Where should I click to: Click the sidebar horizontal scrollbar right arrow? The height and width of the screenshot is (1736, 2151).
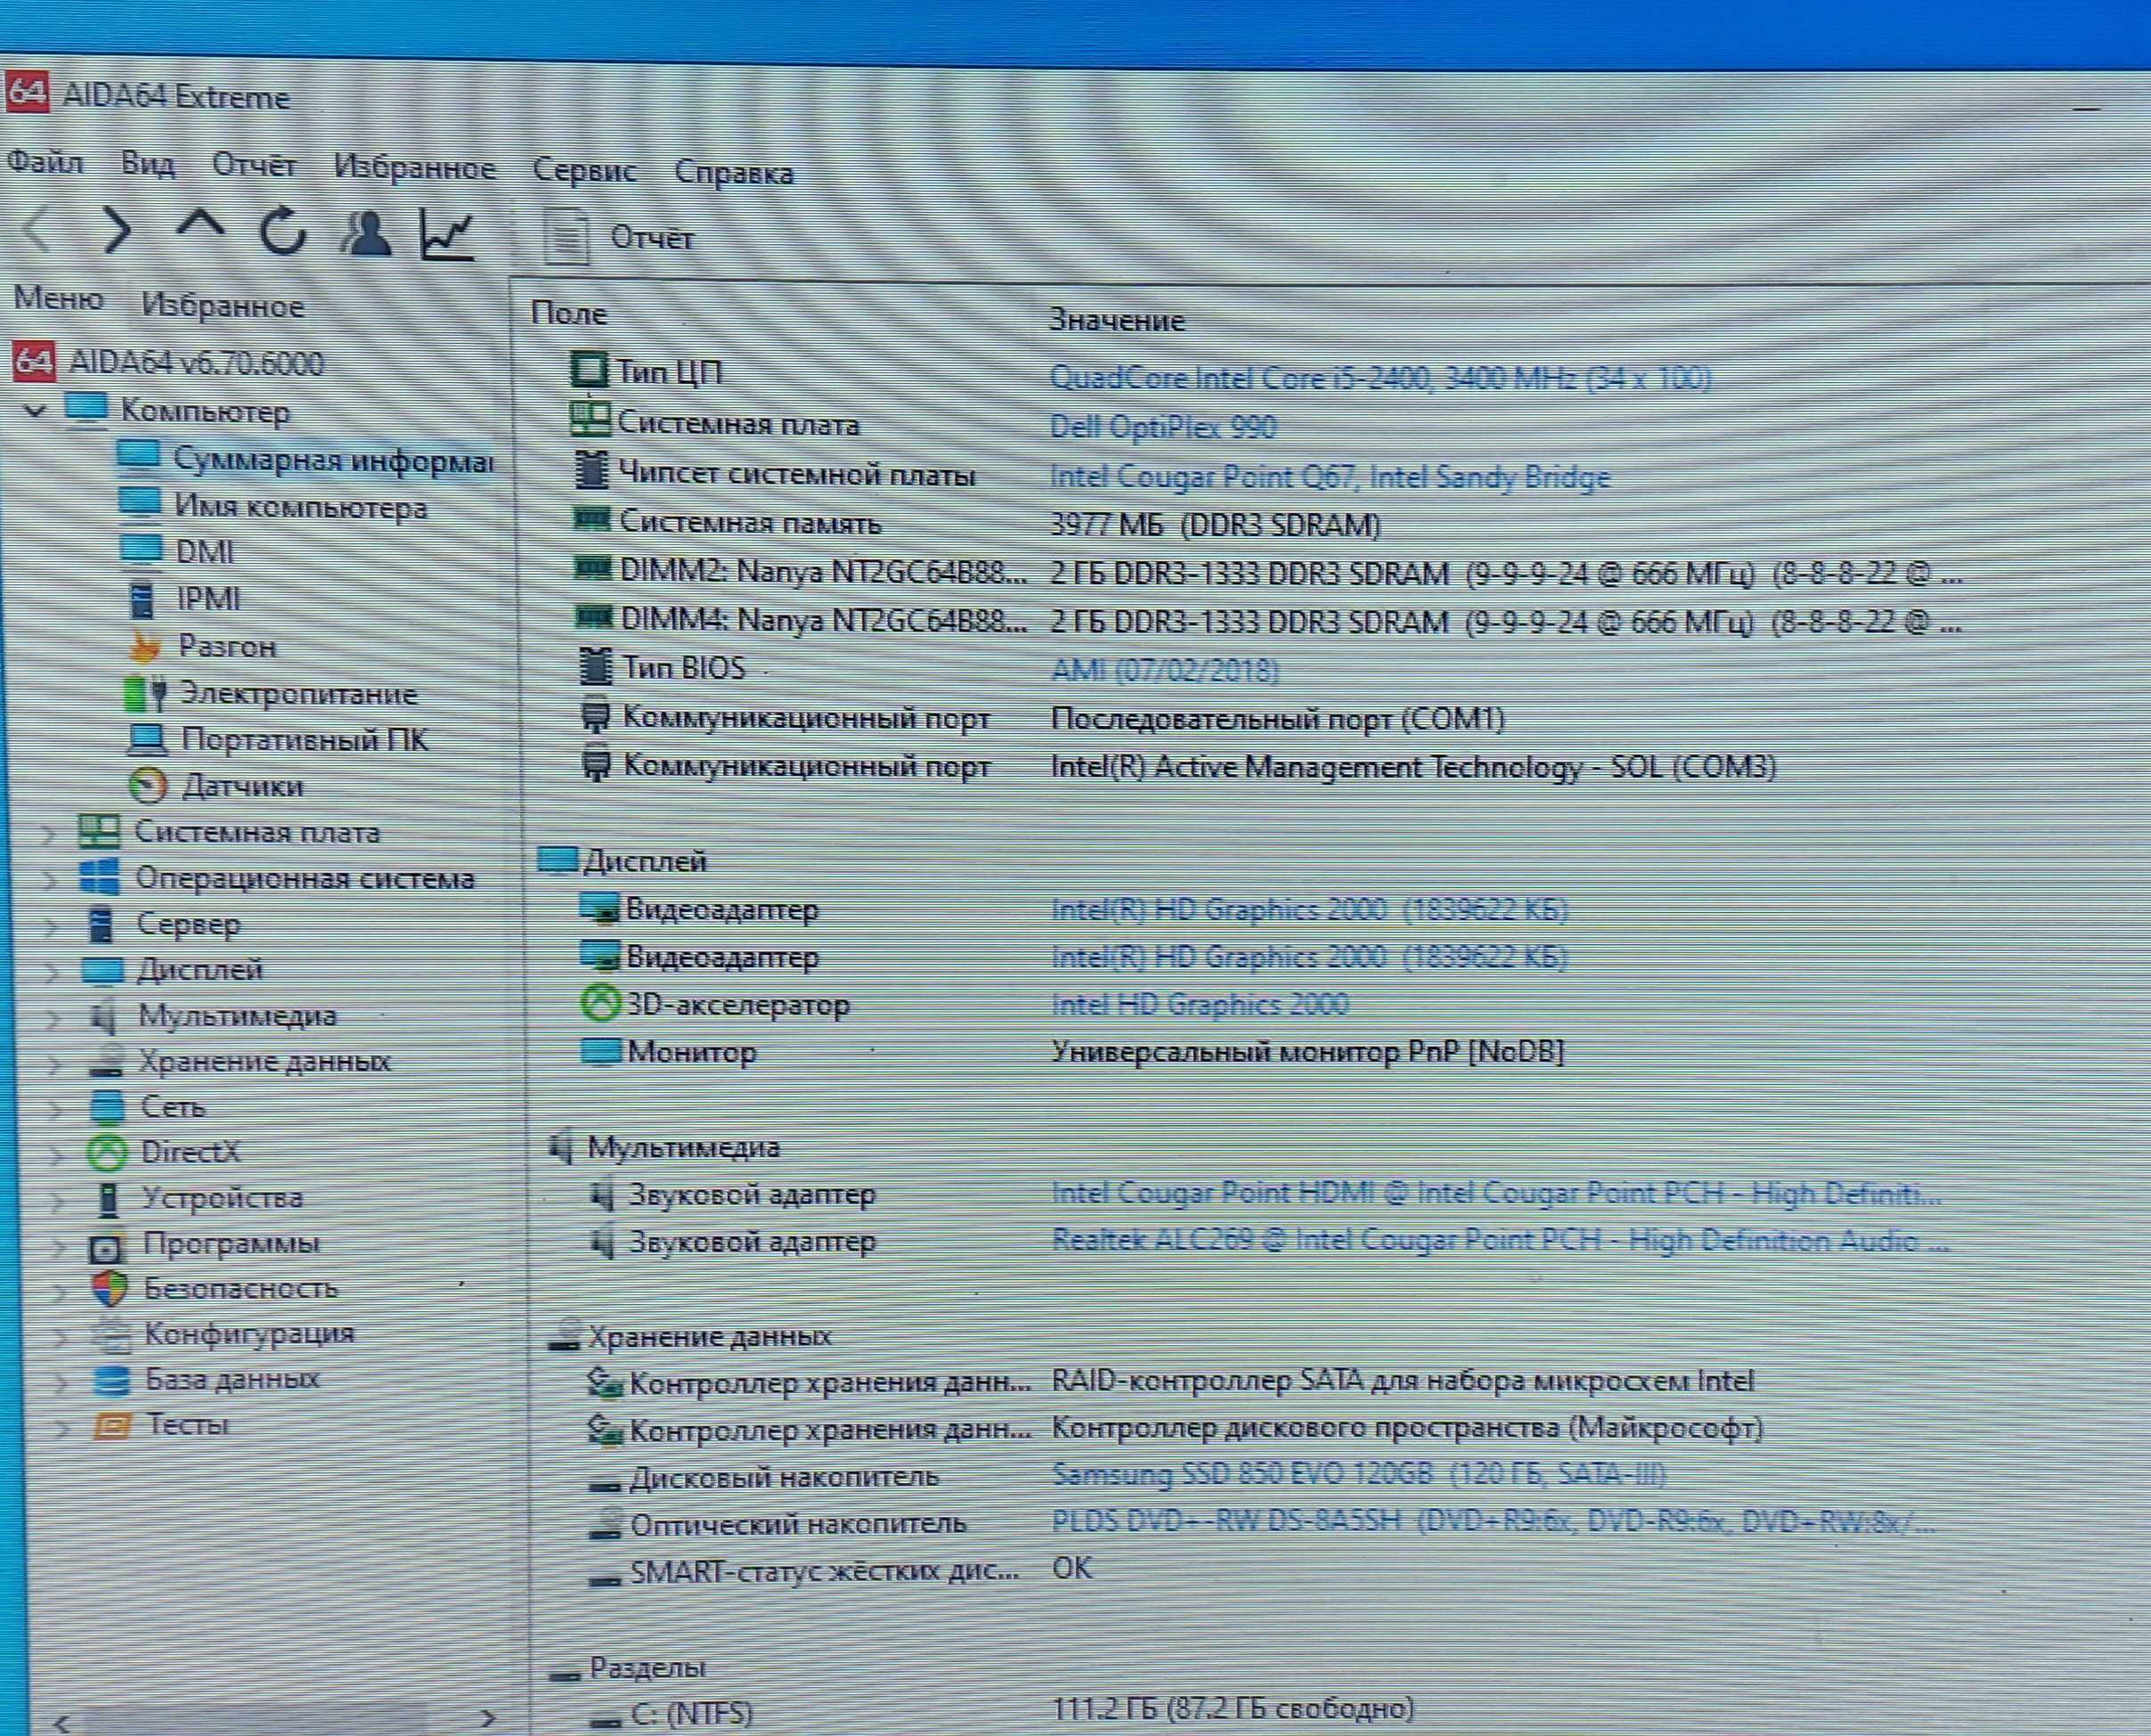(487, 1719)
